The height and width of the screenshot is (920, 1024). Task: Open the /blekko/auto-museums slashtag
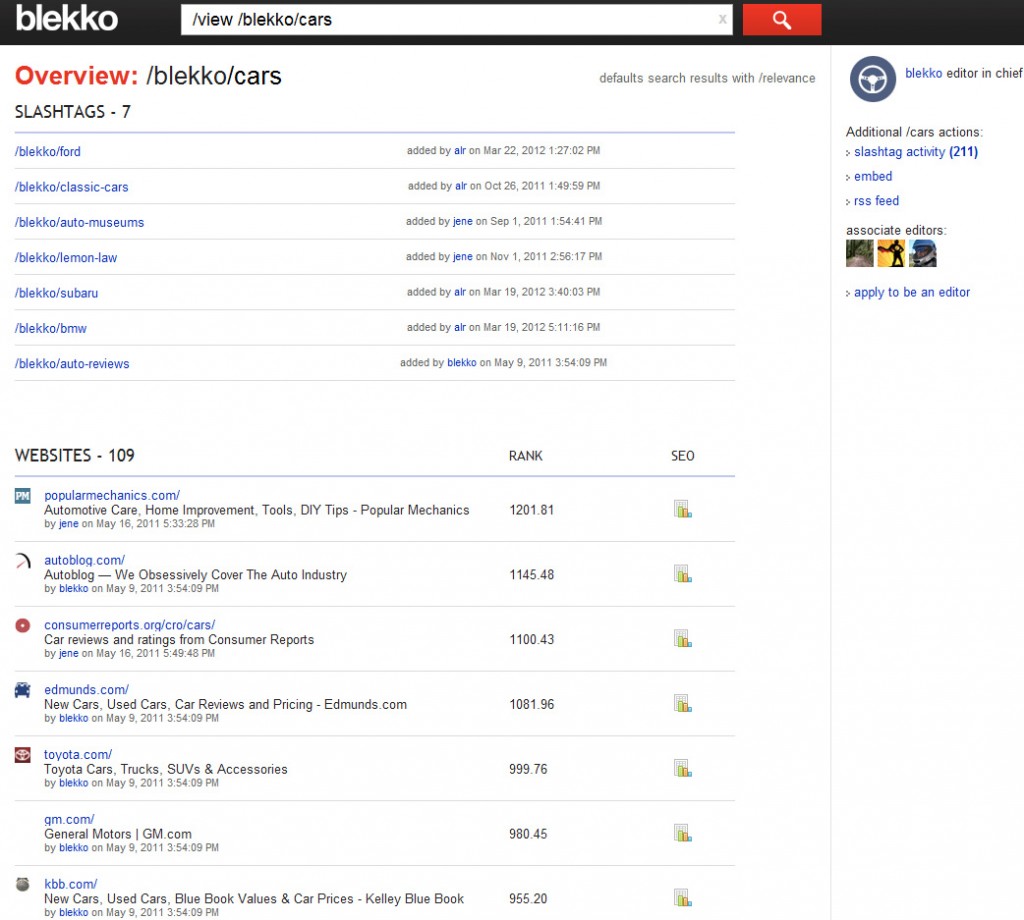(x=79, y=222)
